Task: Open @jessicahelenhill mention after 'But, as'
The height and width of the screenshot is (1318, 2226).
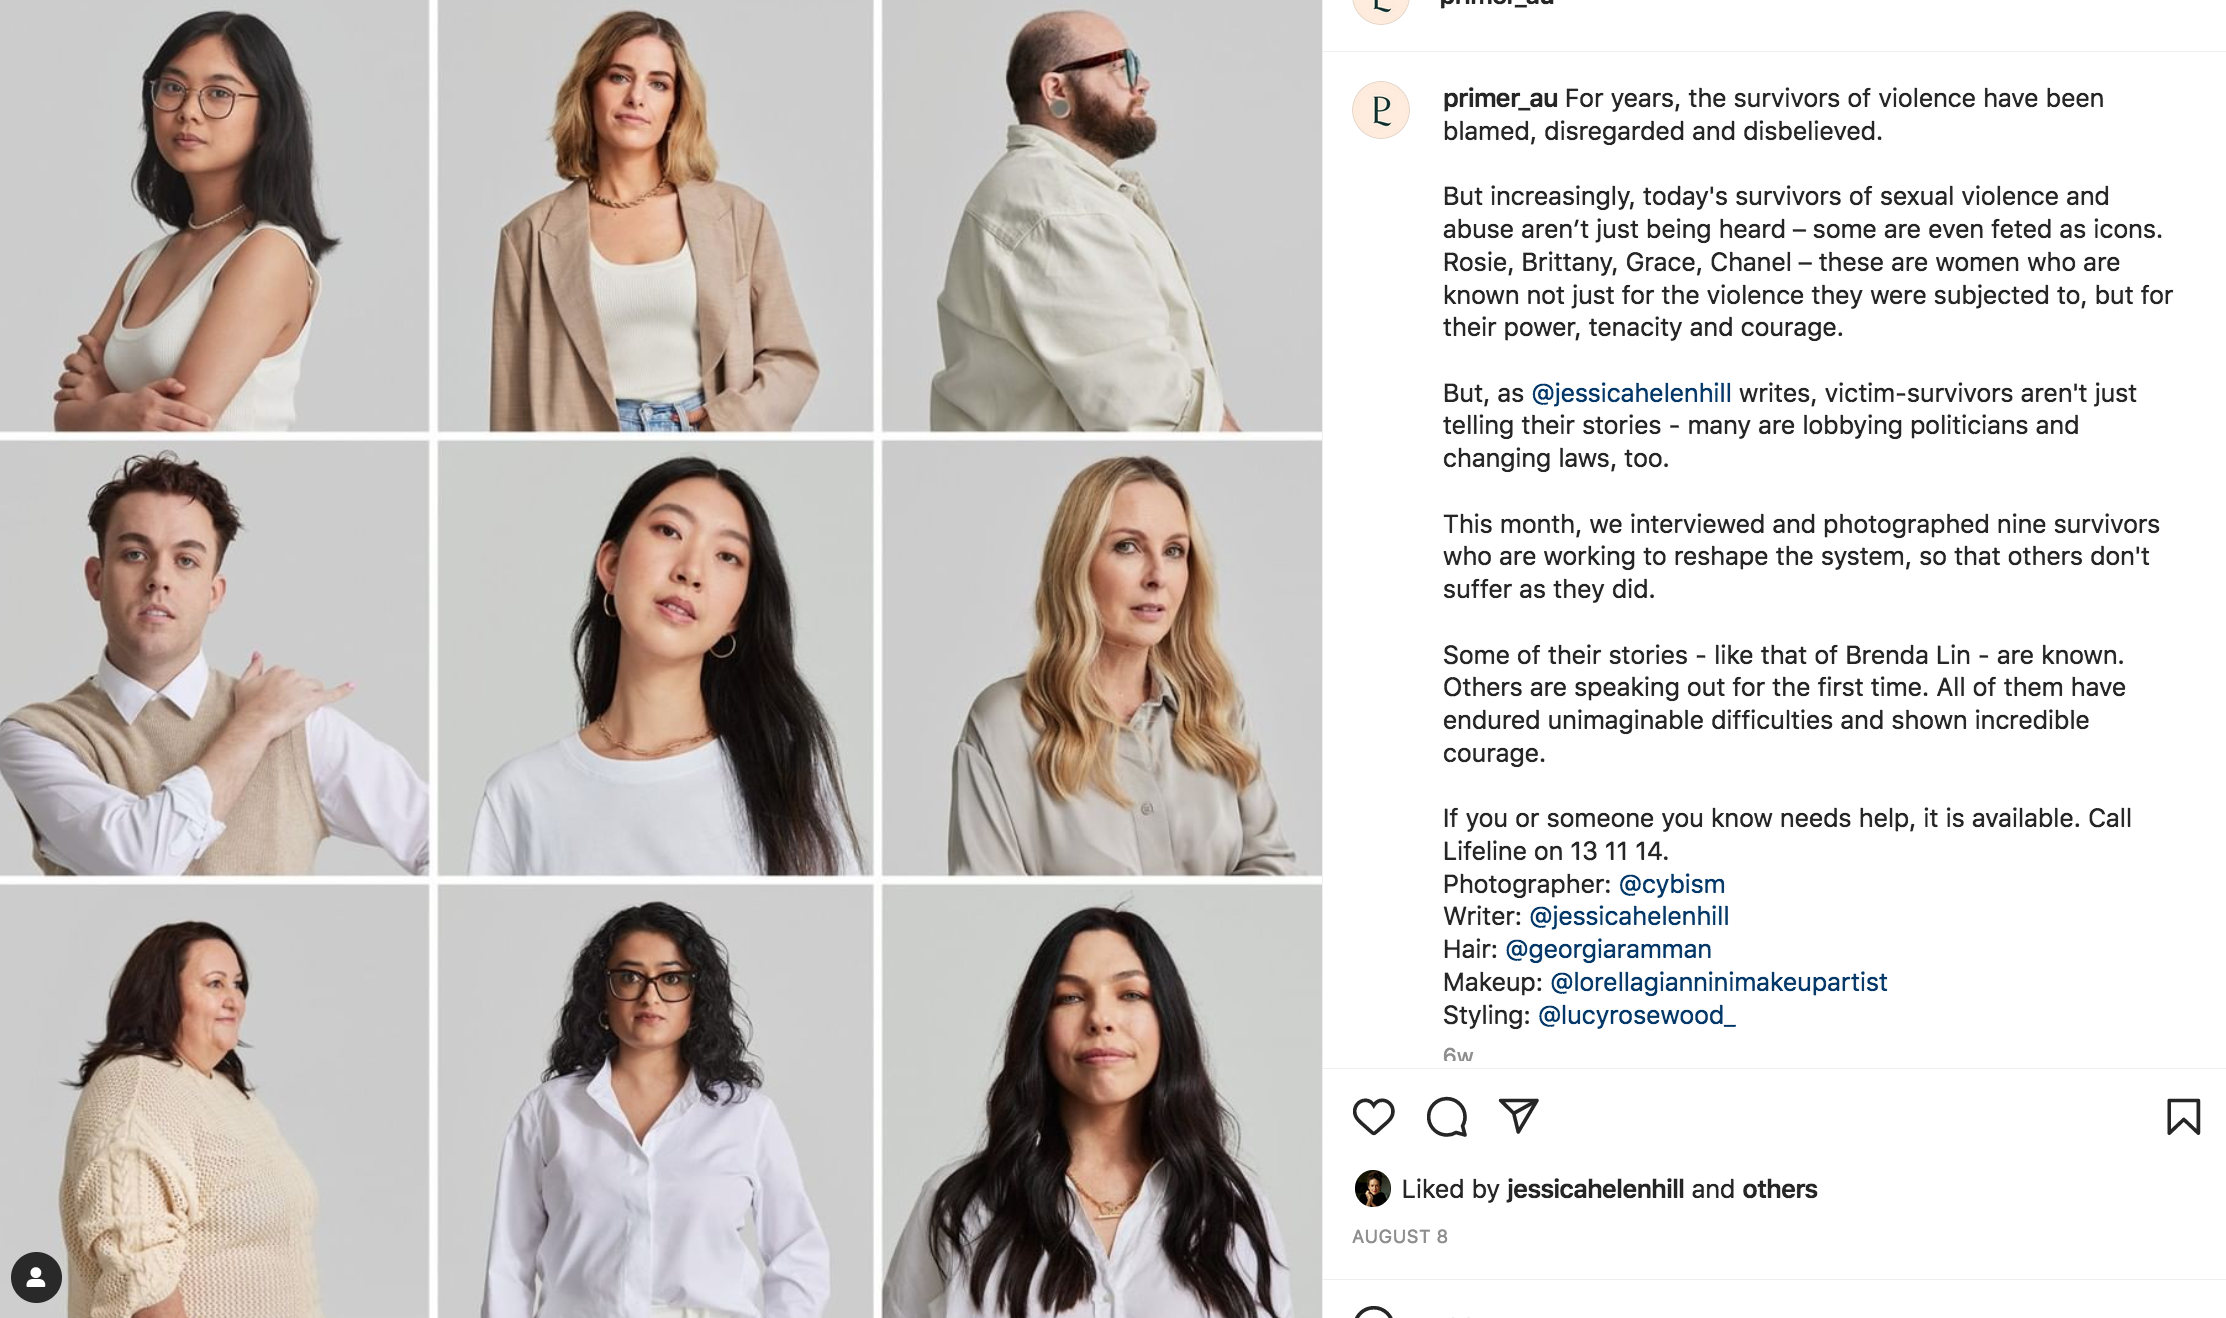Action: 1631,393
